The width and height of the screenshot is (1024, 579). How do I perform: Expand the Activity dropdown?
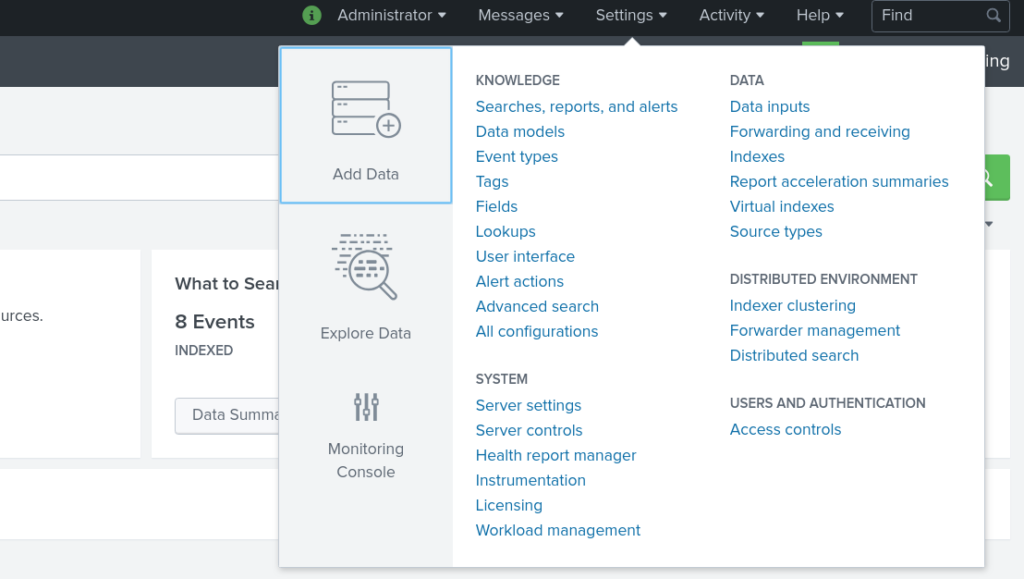click(x=731, y=15)
